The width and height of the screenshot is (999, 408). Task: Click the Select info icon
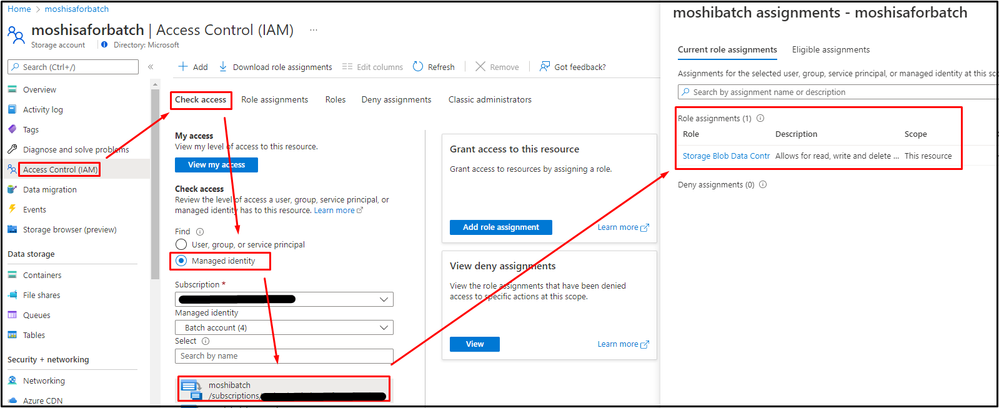pyautogui.click(x=205, y=341)
